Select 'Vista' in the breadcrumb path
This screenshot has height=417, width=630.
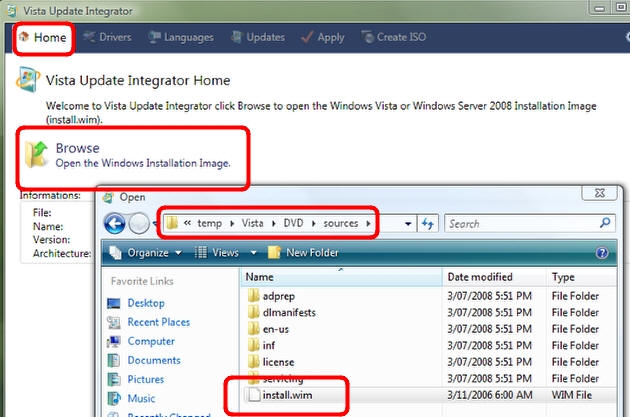coord(252,223)
